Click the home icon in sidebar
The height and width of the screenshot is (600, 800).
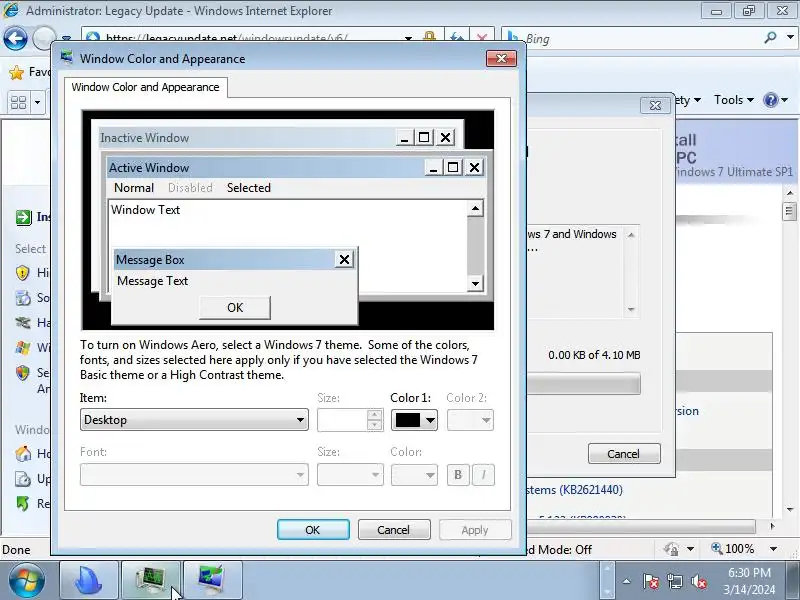23,454
